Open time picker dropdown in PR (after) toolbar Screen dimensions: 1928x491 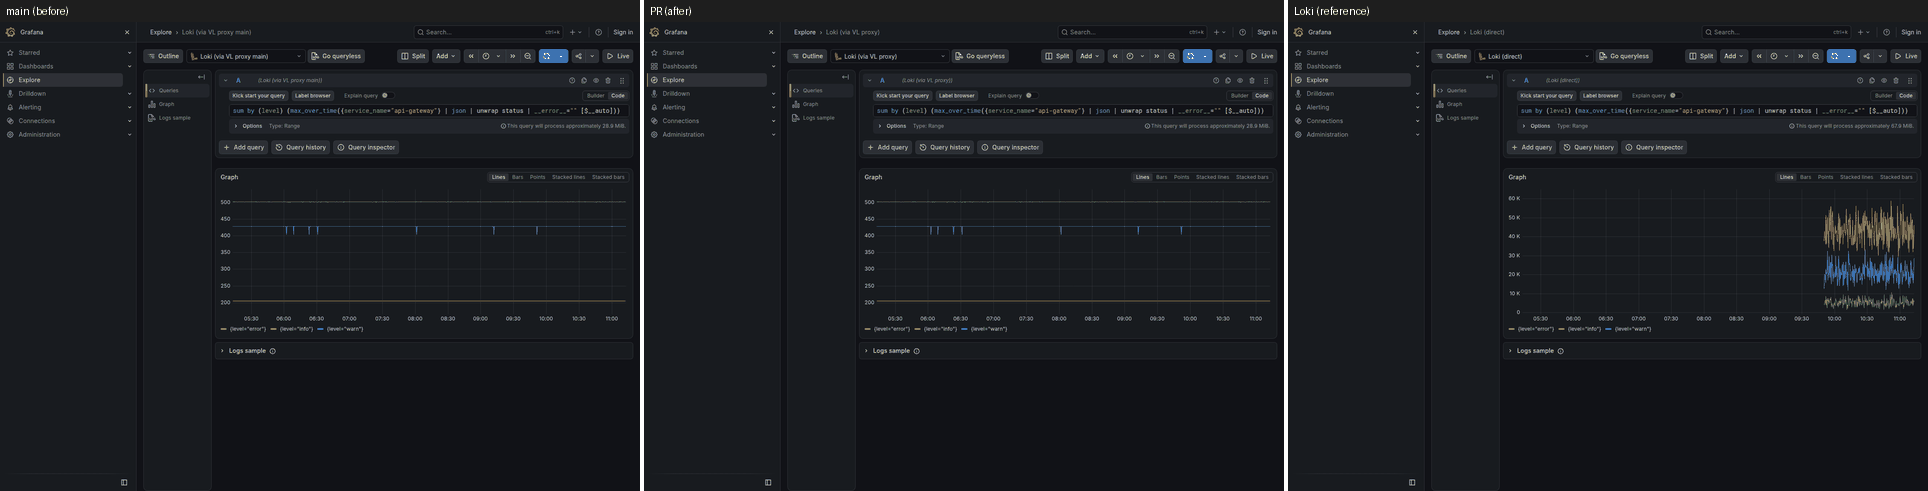click(x=1136, y=56)
